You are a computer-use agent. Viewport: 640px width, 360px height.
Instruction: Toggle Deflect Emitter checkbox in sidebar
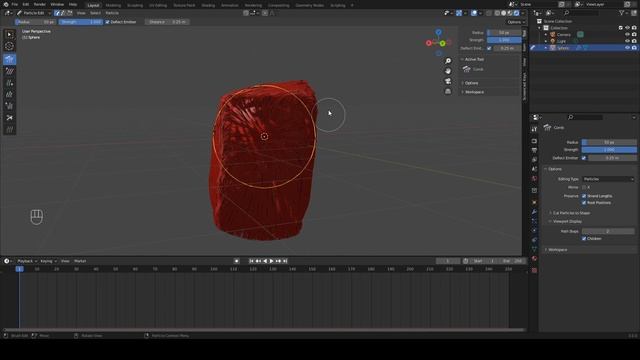coord(489,48)
